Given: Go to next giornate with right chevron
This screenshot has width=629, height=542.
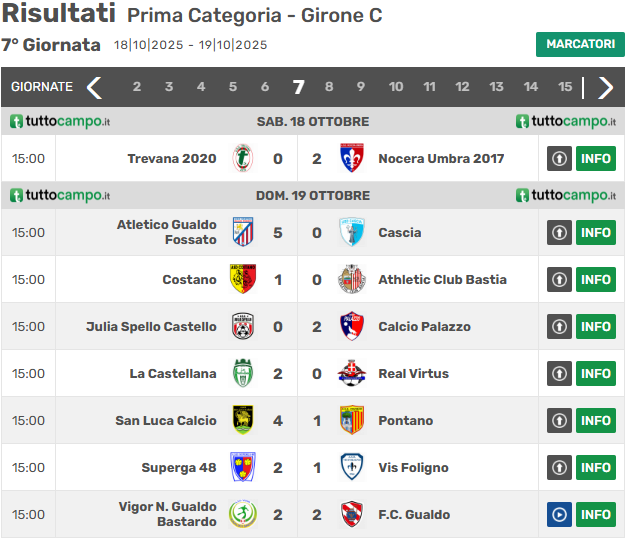Looking at the screenshot, I should [605, 87].
